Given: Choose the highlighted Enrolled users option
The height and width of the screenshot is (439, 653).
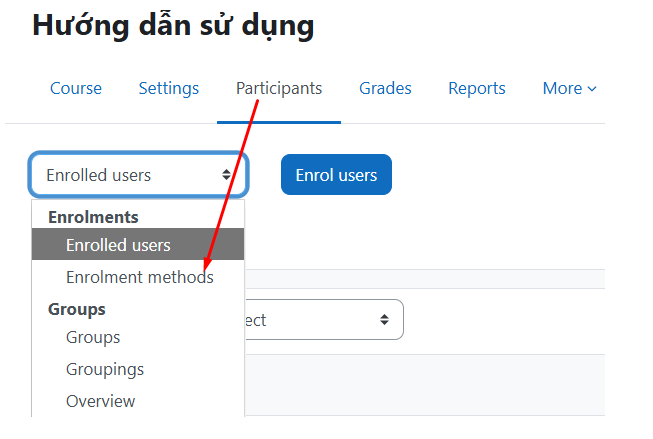Looking at the screenshot, I should (x=118, y=245).
